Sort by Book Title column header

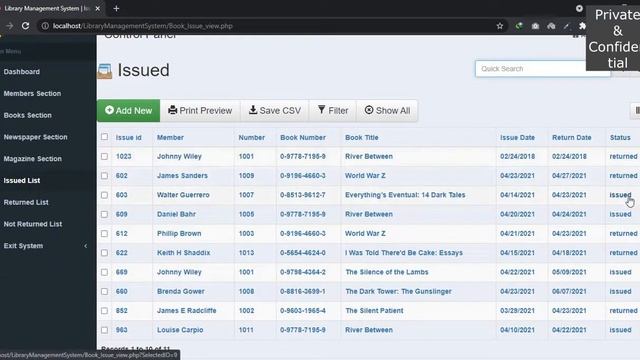[362, 138]
